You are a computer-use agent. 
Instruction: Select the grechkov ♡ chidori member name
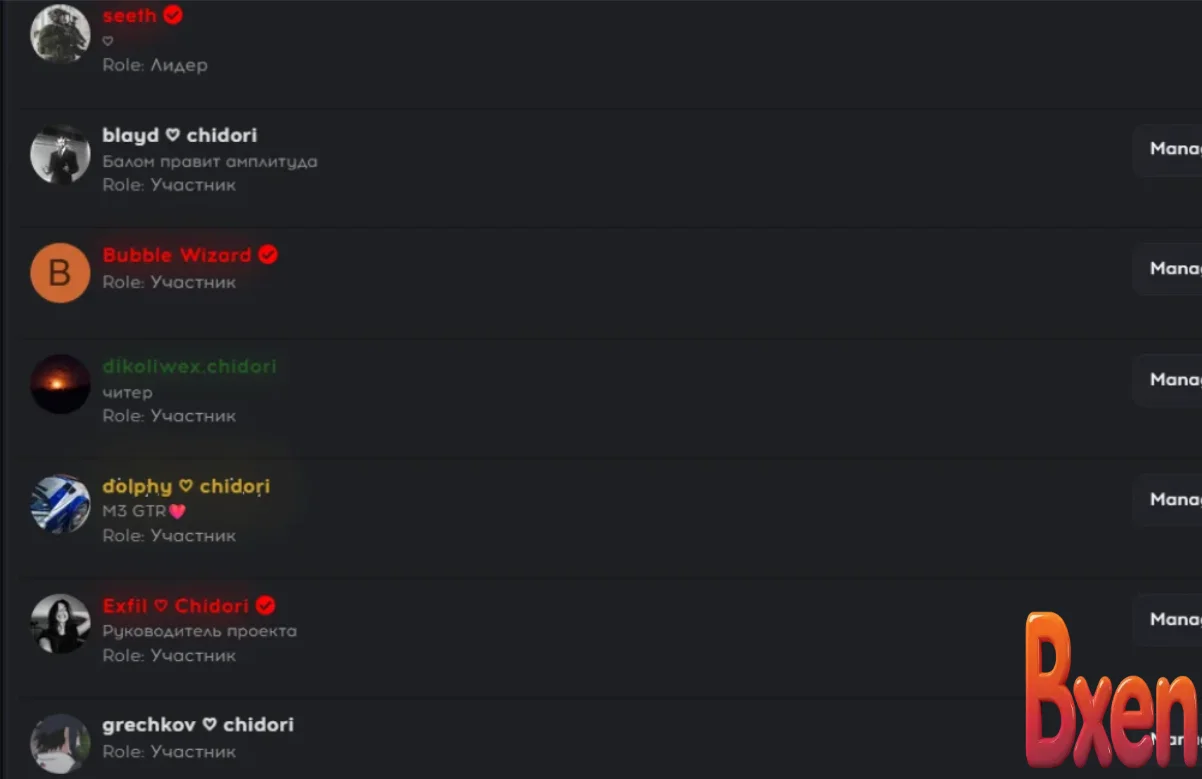198,724
